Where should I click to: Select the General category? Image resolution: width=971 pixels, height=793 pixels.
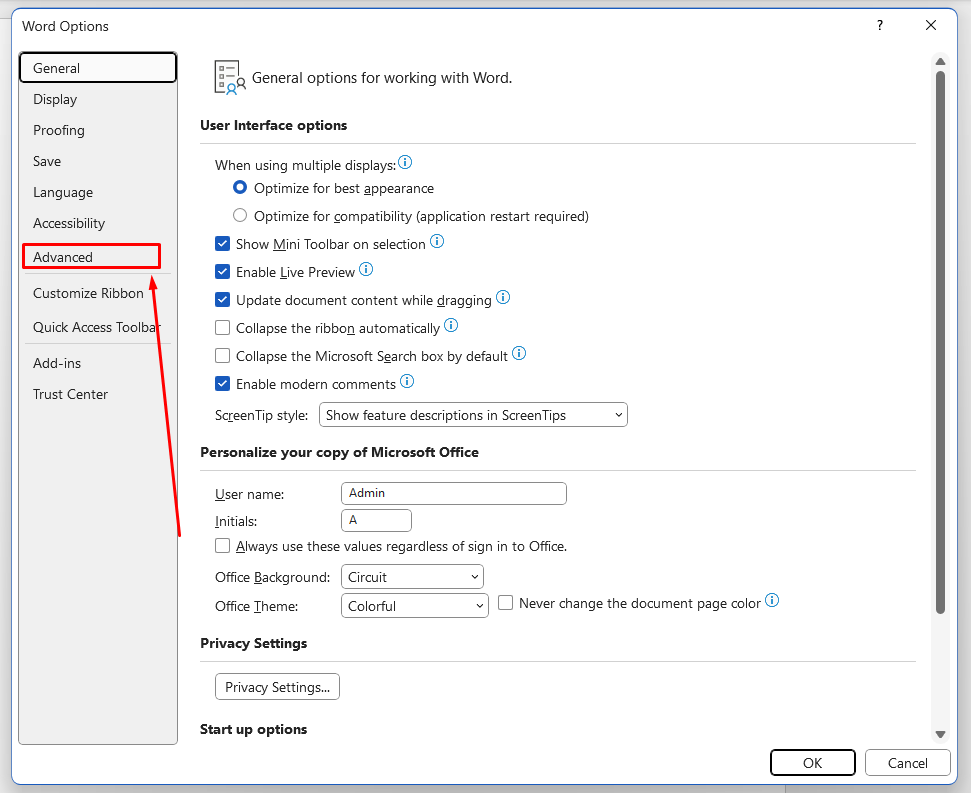[x=98, y=68]
